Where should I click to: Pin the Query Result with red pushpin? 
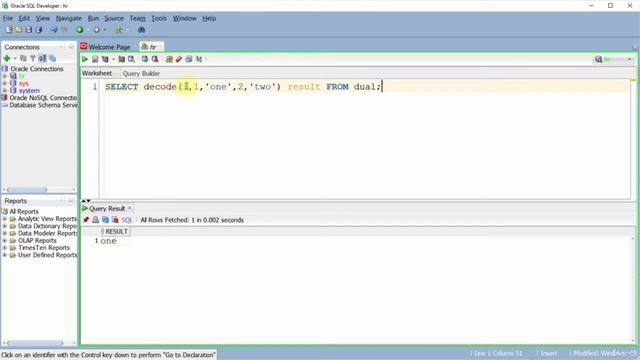point(86,220)
